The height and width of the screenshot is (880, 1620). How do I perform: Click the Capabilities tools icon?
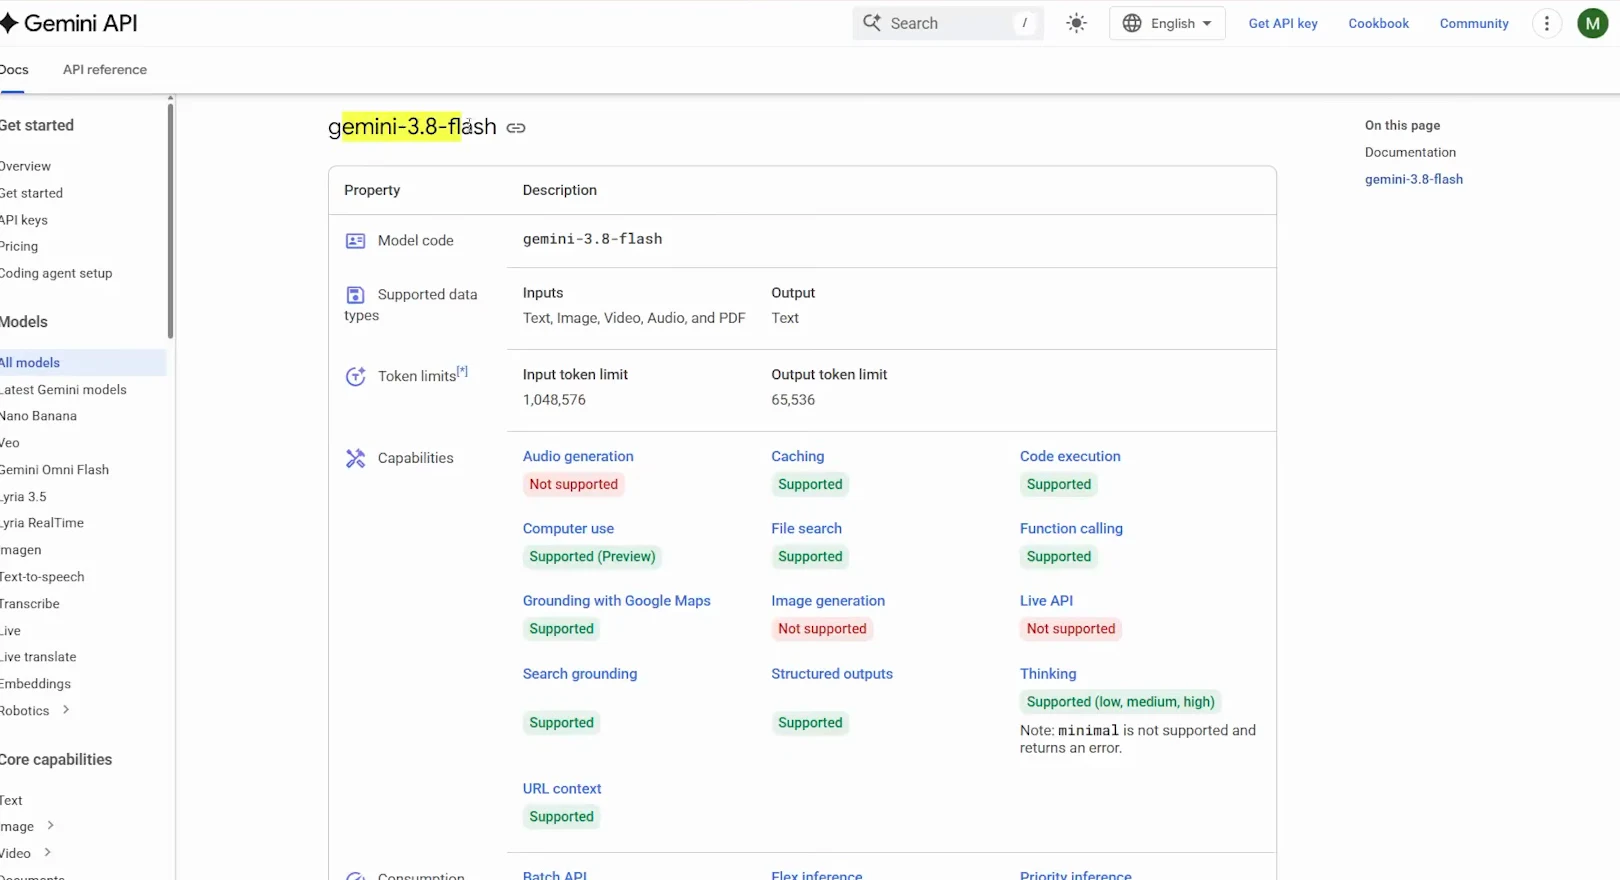pos(355,458)
